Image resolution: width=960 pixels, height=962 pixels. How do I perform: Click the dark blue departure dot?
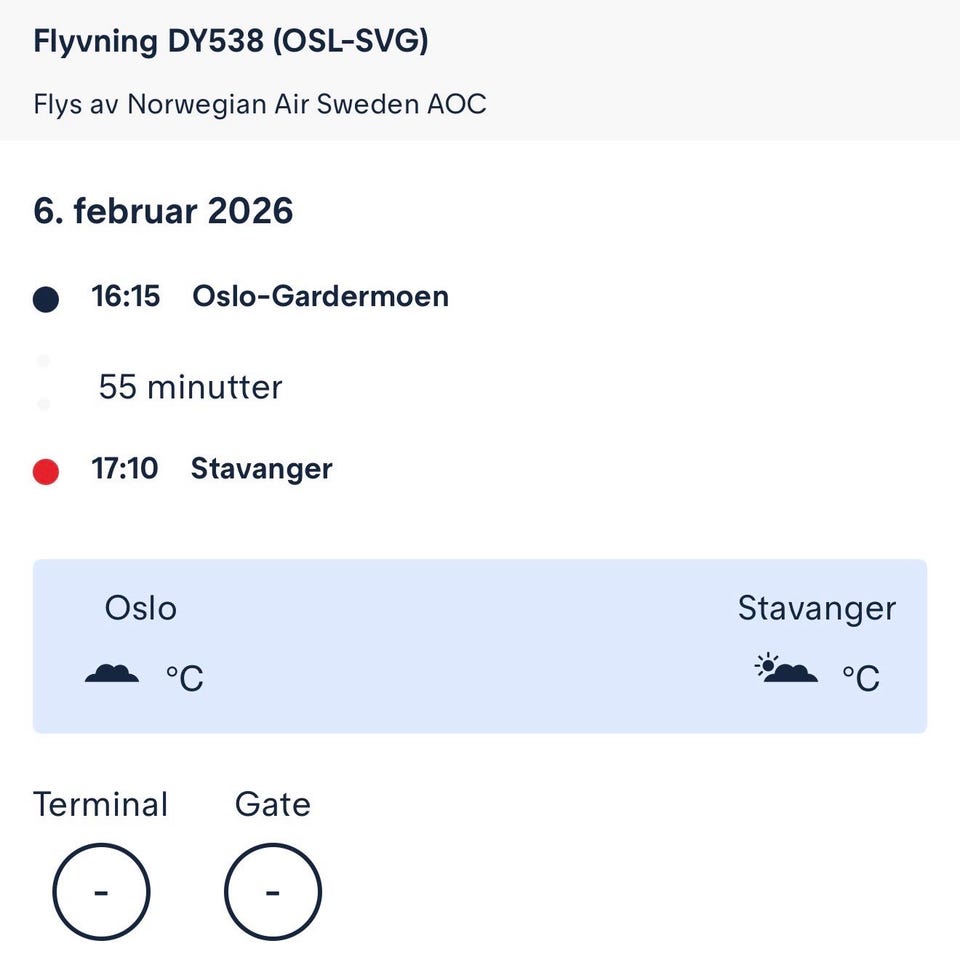coord(46,299)
